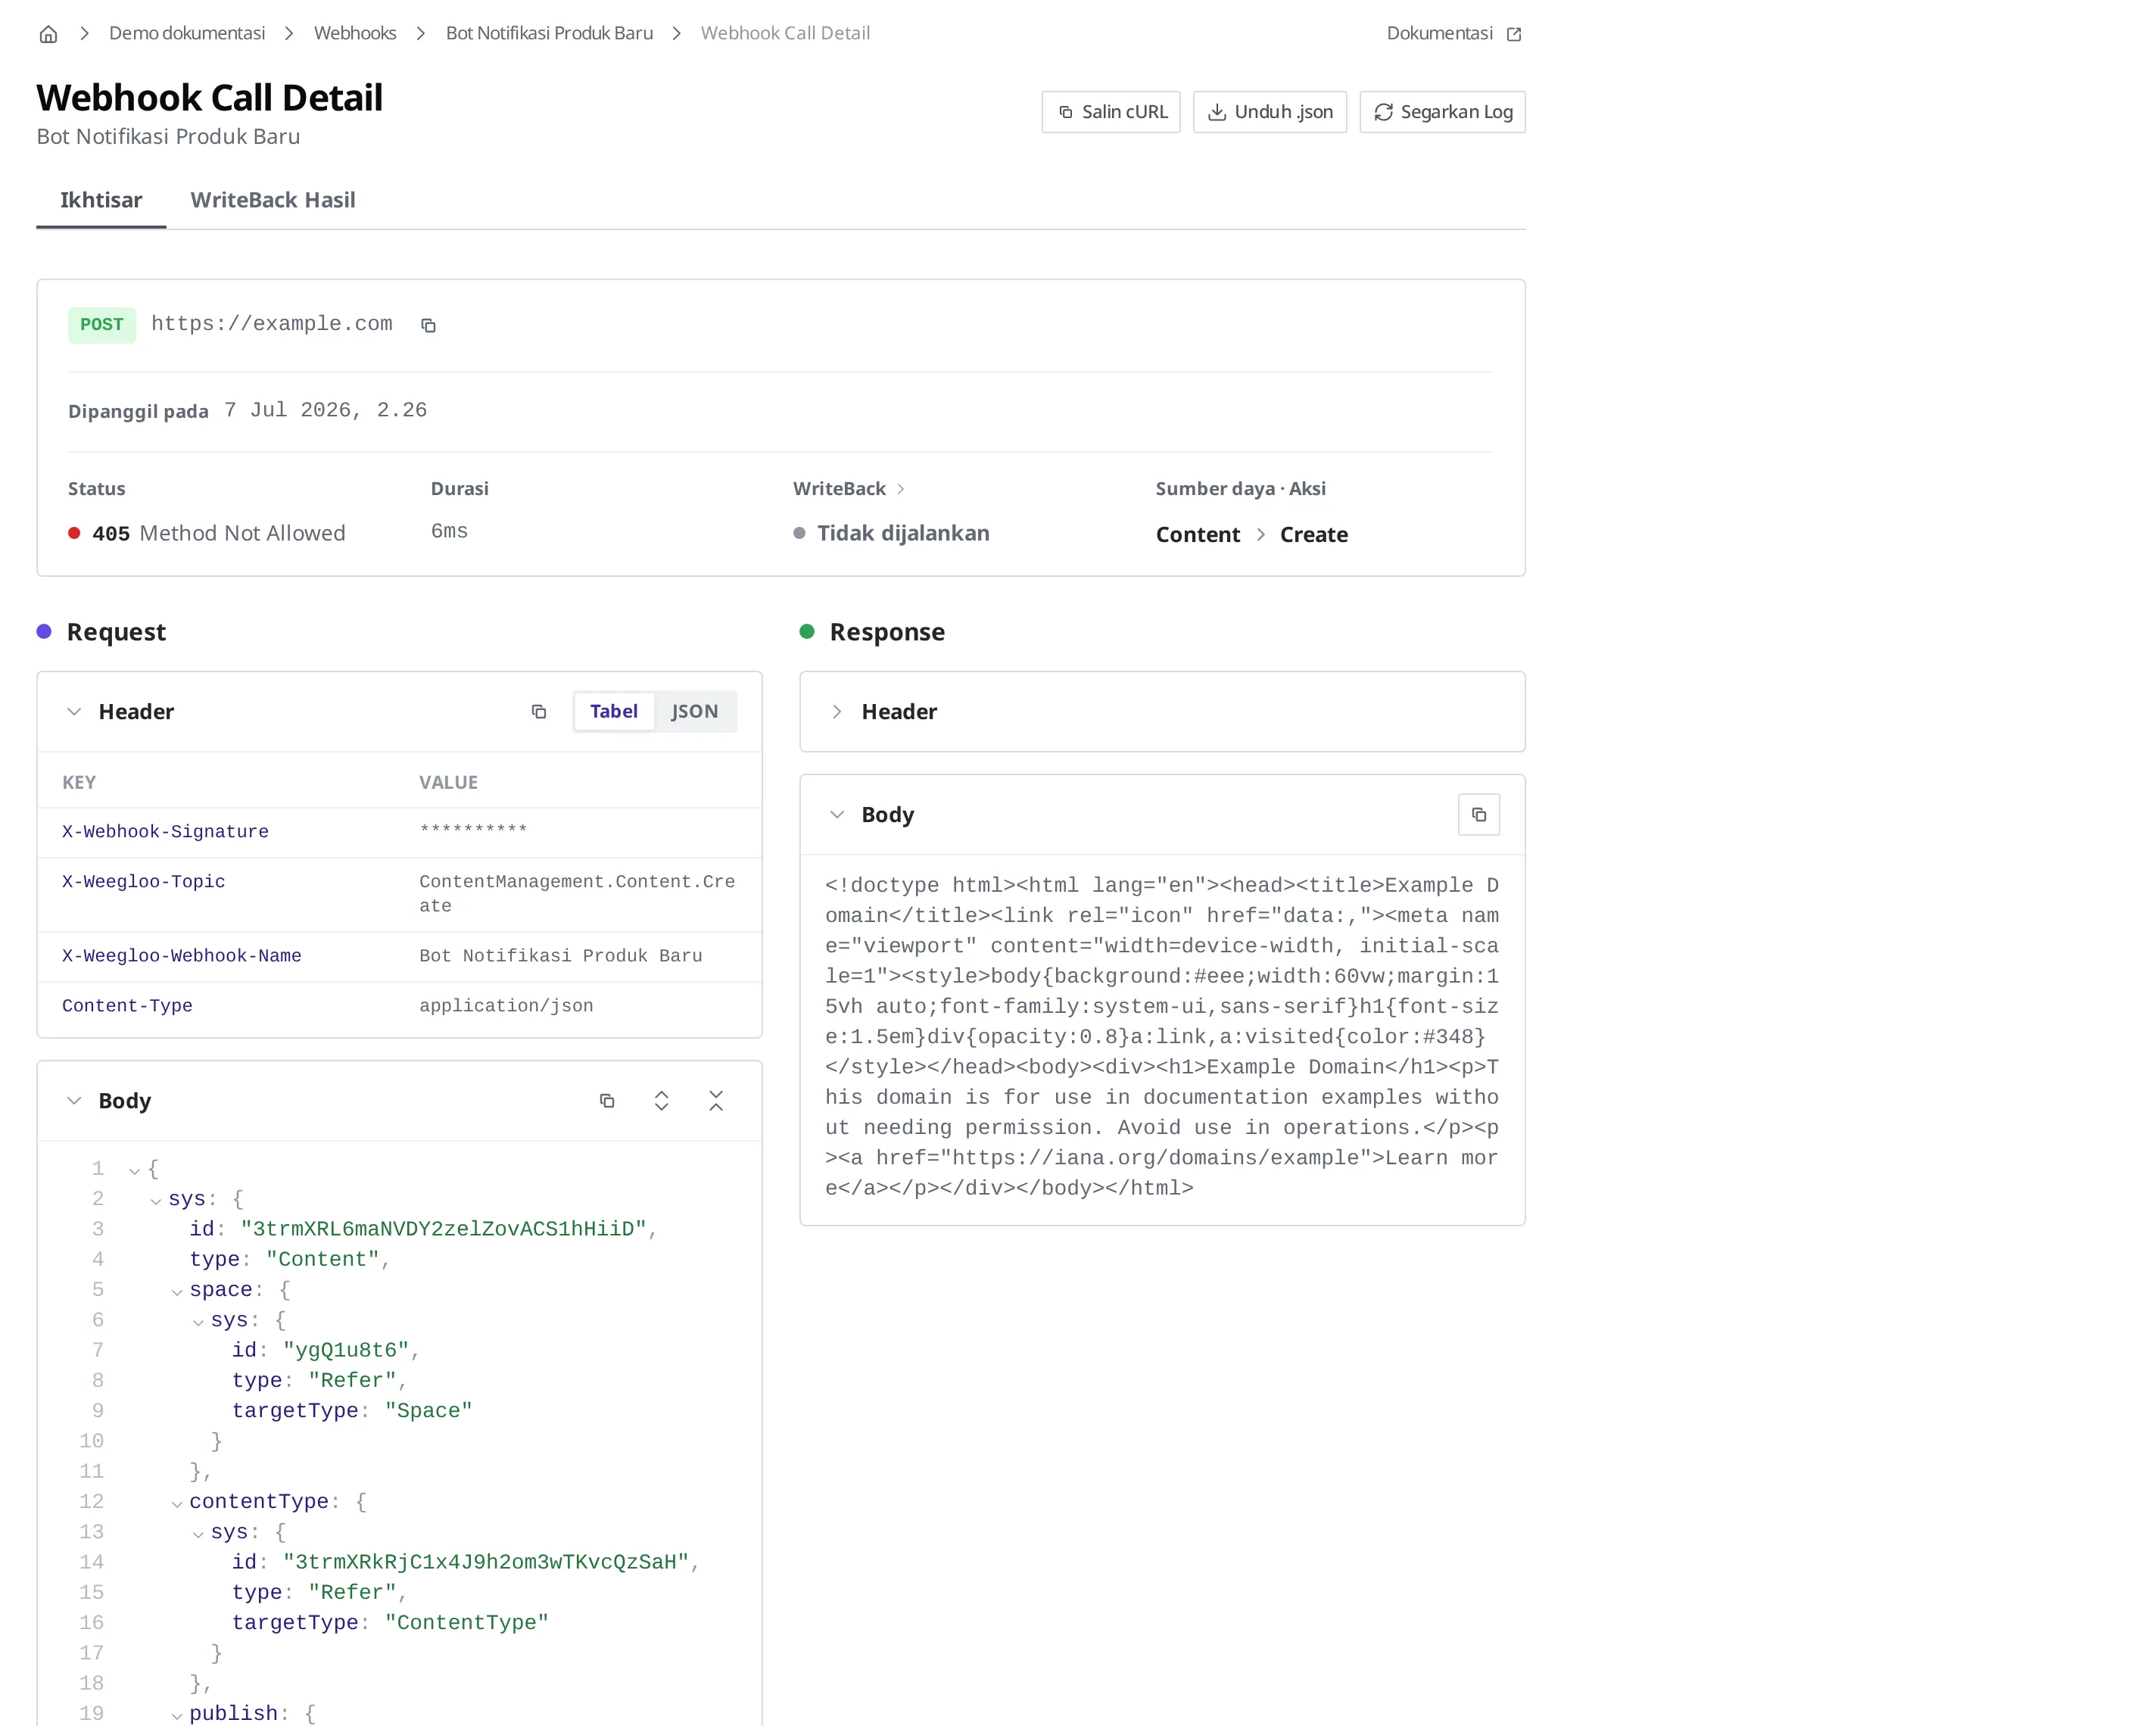Click the masked signature value asterisks

click(473, 830)
